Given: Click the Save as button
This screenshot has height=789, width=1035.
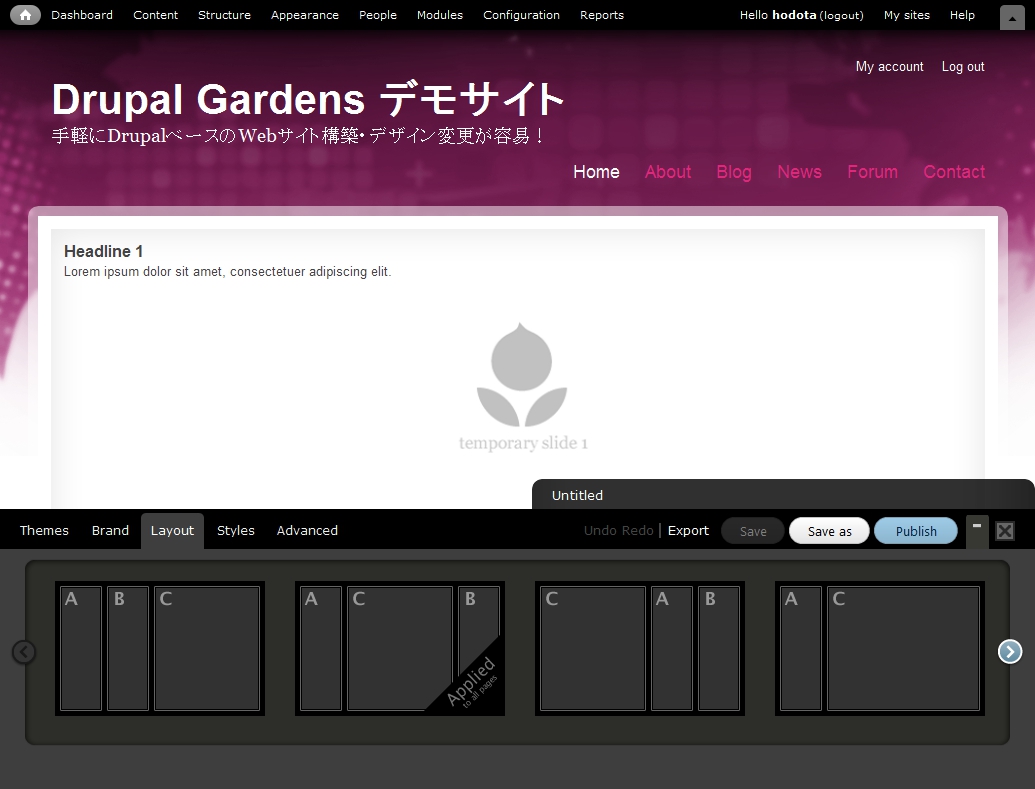Looking at the screenshot, I should coord(829,531).
